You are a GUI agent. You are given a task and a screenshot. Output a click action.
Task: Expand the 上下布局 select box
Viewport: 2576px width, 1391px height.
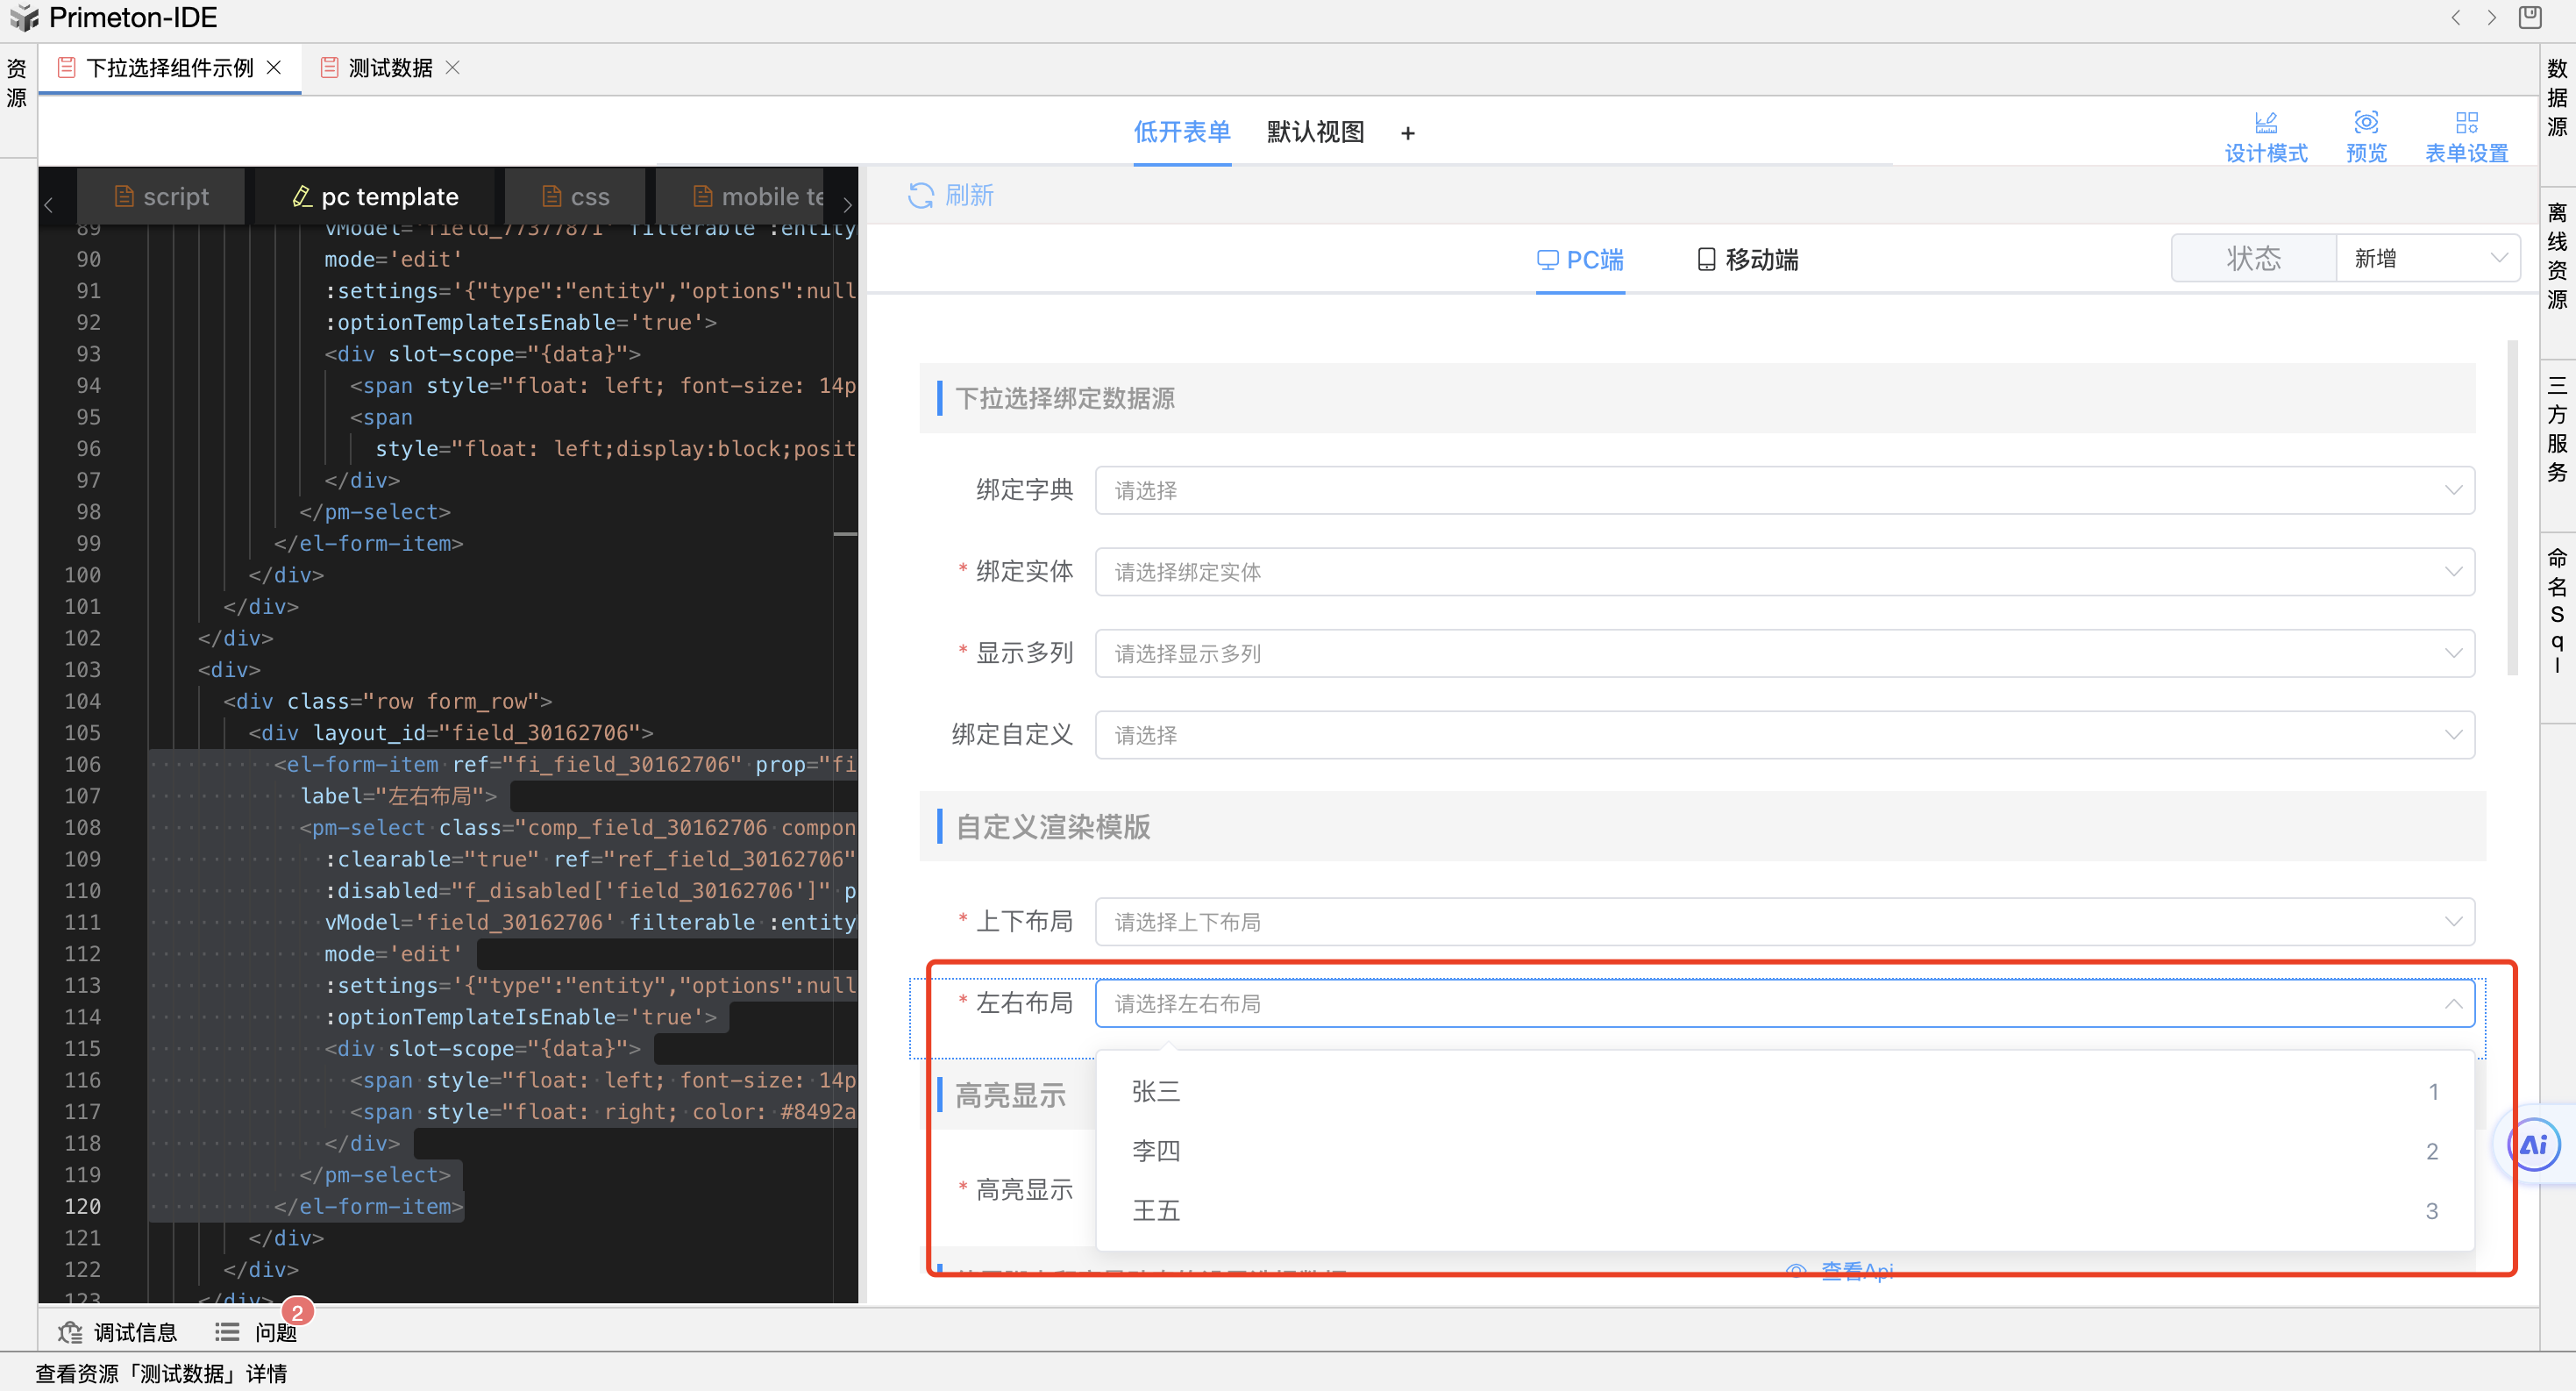[x=1783, y=921]
